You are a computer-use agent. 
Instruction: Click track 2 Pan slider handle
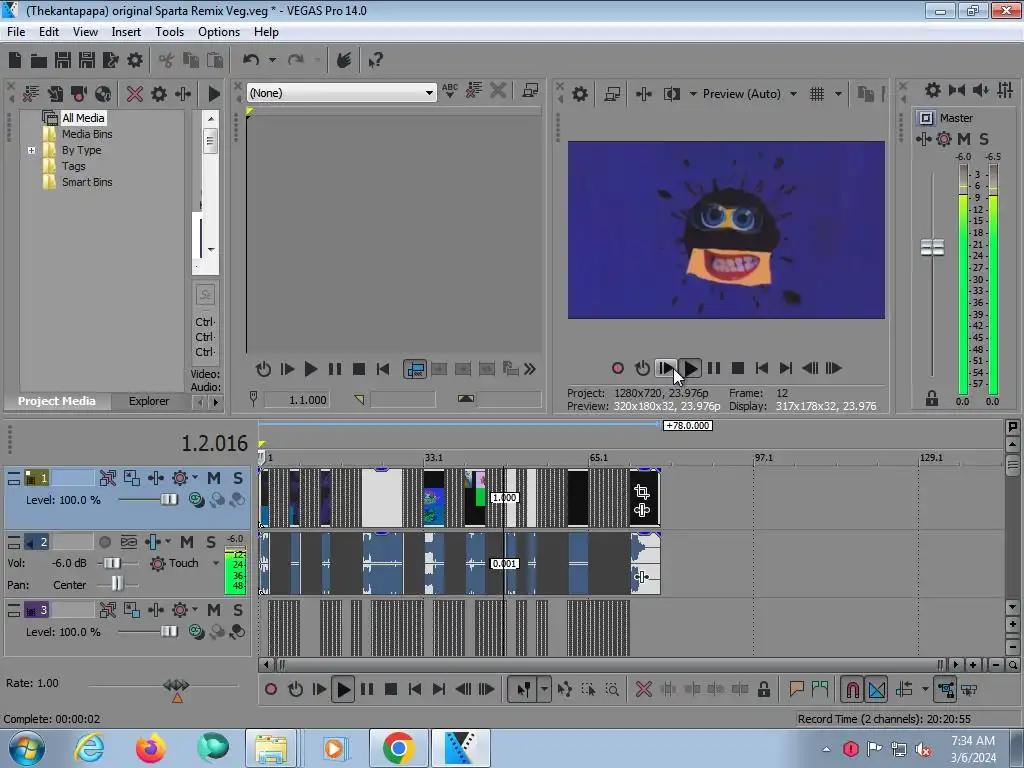pyautogui.click(x=116, y=583)
